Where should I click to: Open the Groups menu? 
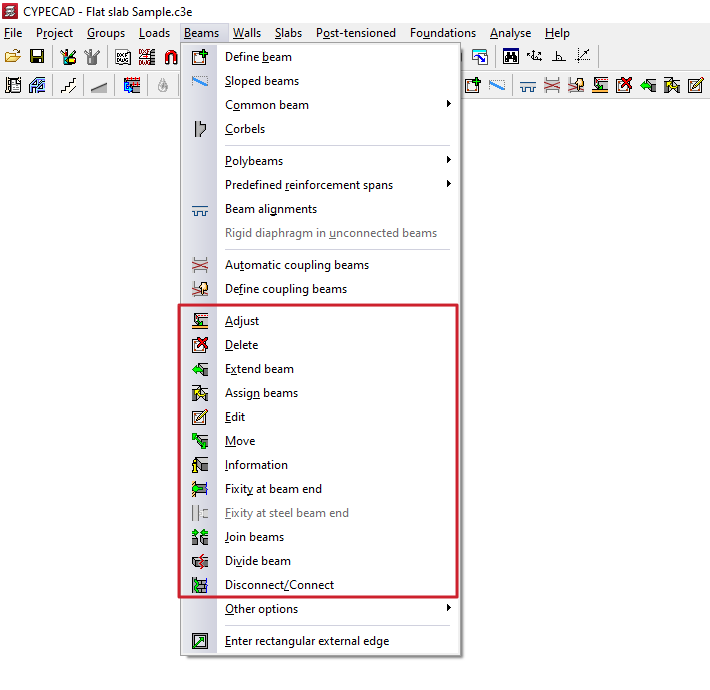[x=106, y=33]
